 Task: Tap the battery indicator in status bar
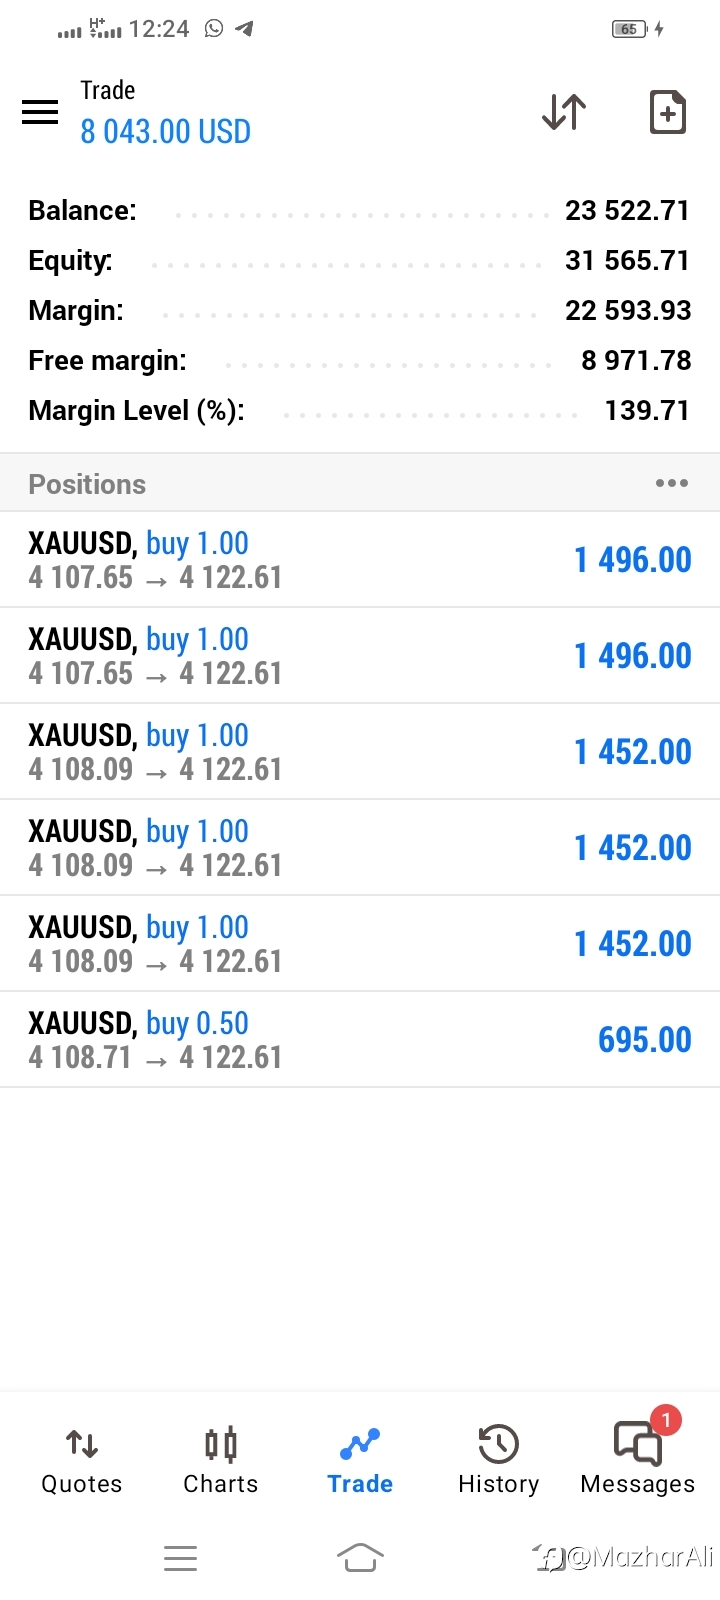[630, 29]
